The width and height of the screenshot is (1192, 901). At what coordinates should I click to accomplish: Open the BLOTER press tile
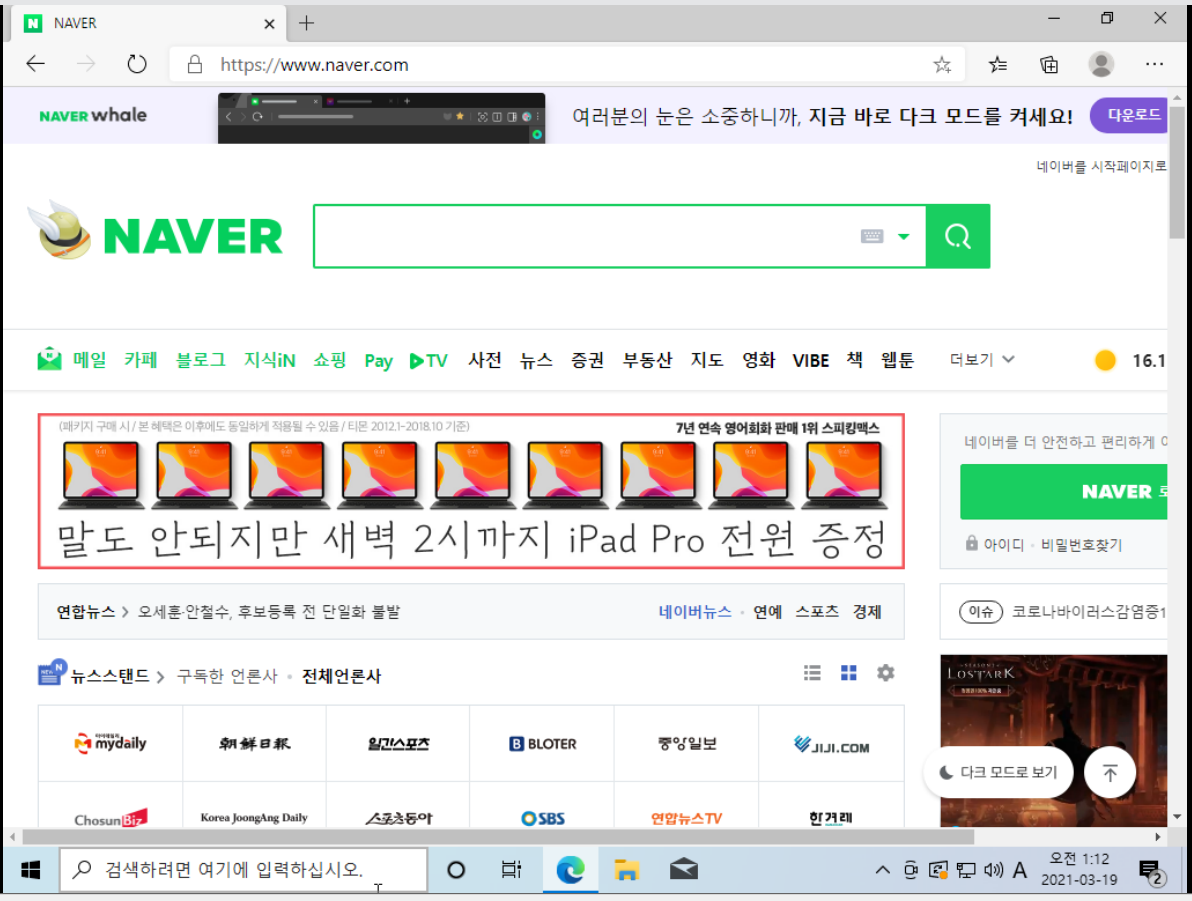click(542, 743)
